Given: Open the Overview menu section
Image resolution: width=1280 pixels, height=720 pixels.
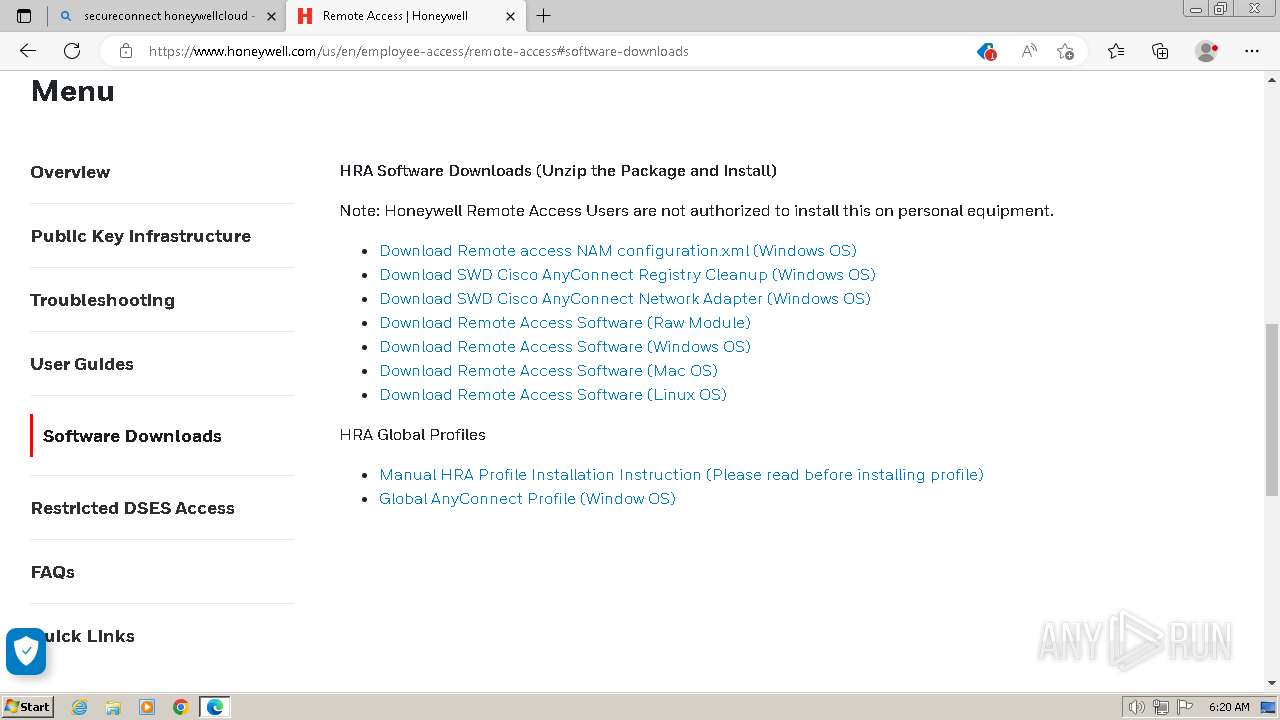Looking at the screenshot, I should point(70,172).
